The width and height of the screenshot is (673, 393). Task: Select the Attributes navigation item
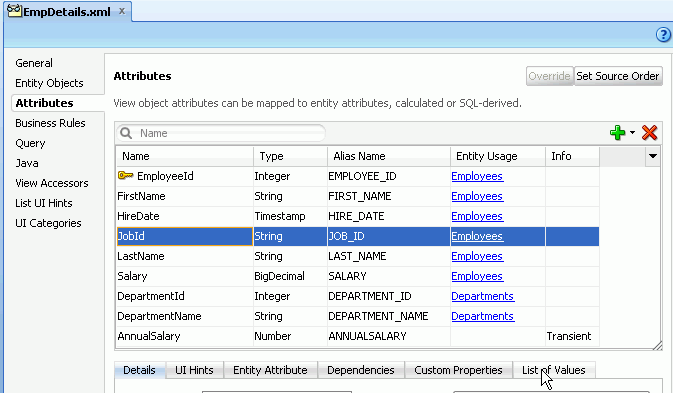coord(44,103)
